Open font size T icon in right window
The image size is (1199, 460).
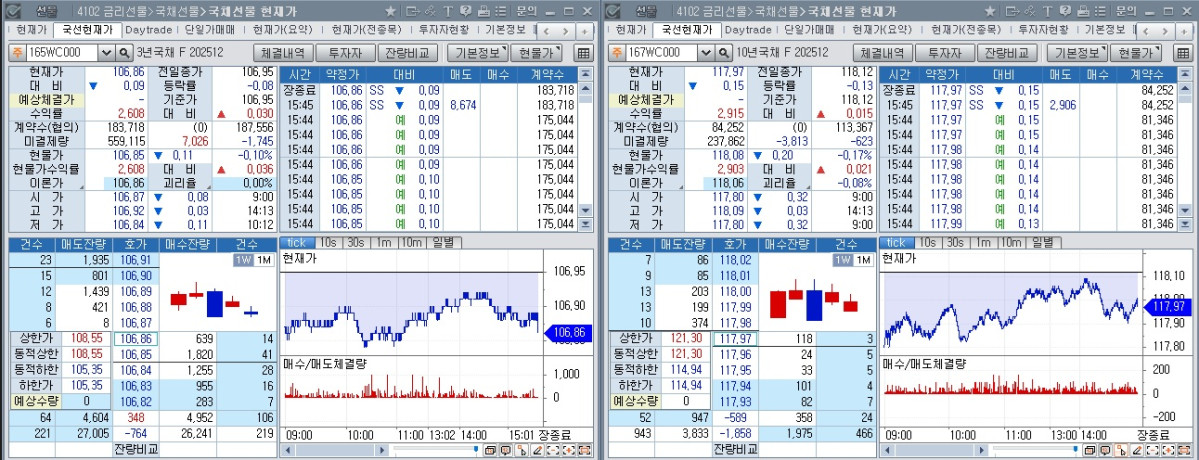pyautogui.click(x=1047, y=11)
